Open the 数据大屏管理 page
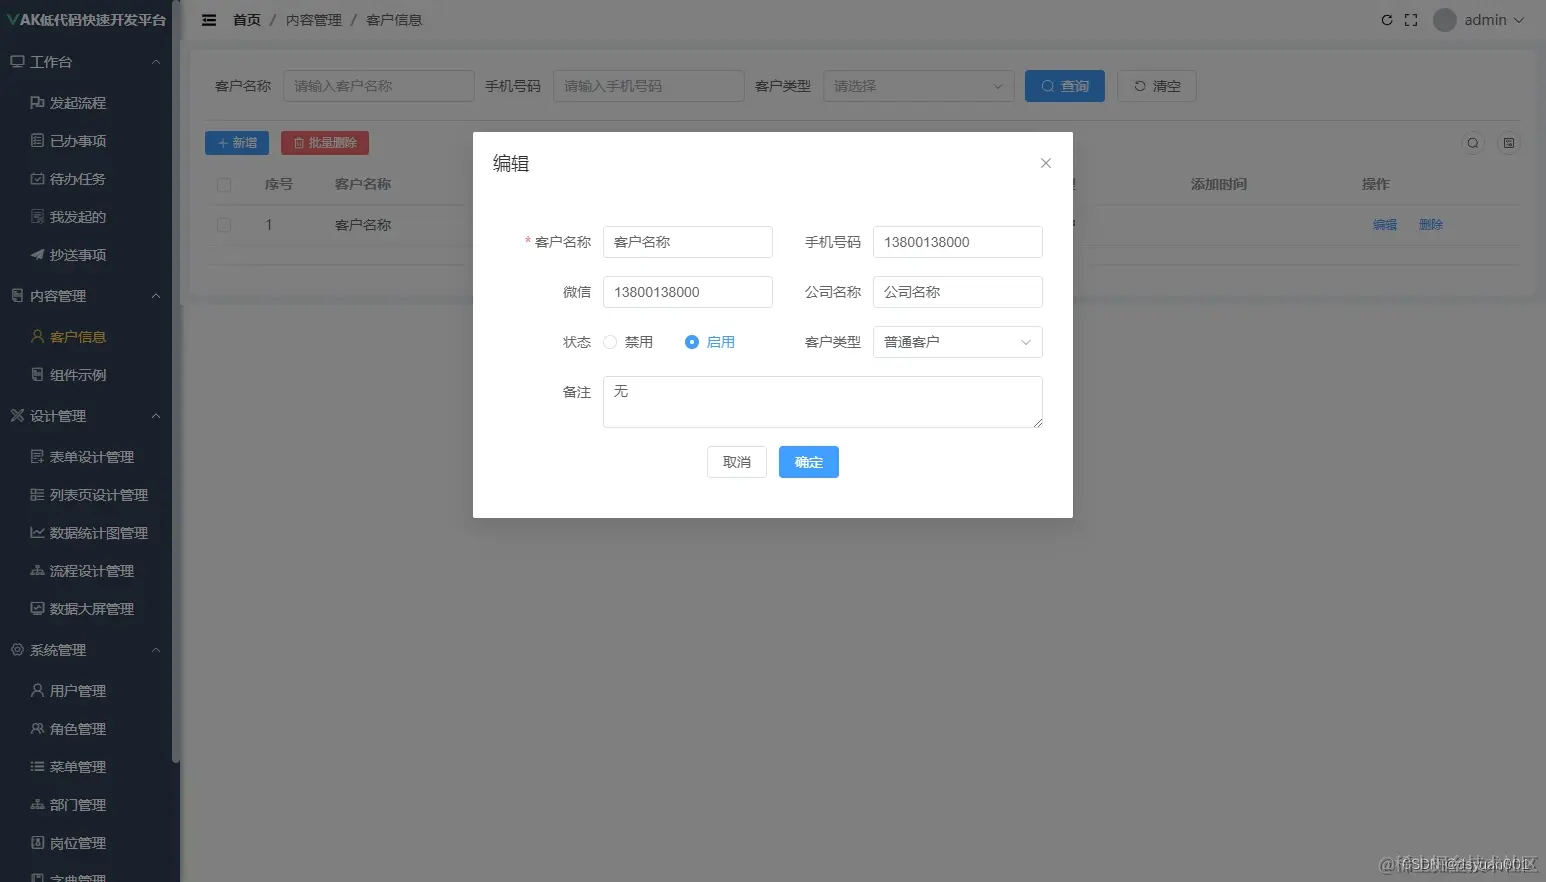Screen dimensions: 1546x882 coord(82,608)
